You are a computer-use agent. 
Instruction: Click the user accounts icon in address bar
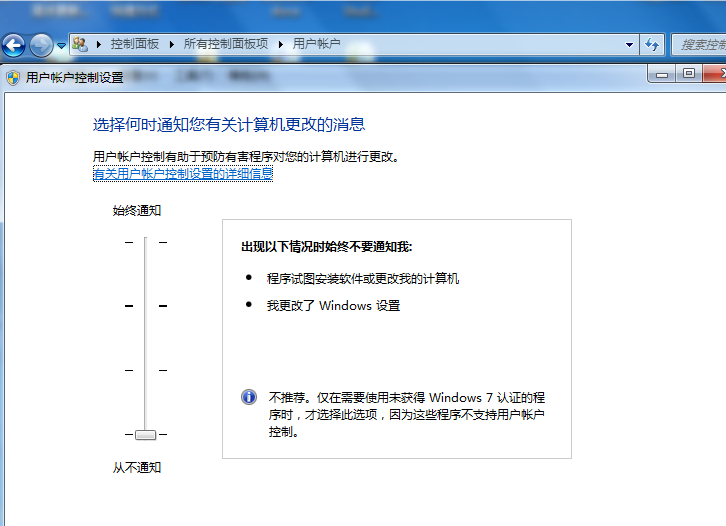[80, 44]
